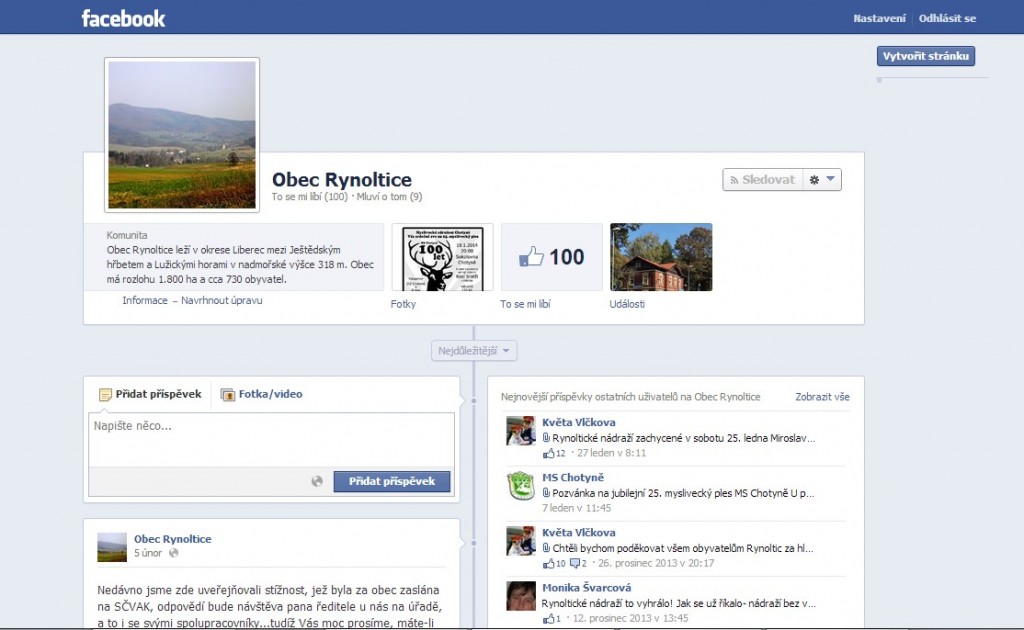Click the small Obec Rynoltice avatar on the post

pos(112,547)
